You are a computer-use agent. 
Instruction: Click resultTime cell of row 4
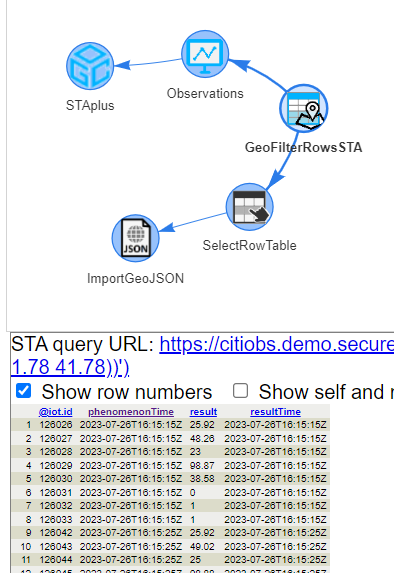(276, 466)
